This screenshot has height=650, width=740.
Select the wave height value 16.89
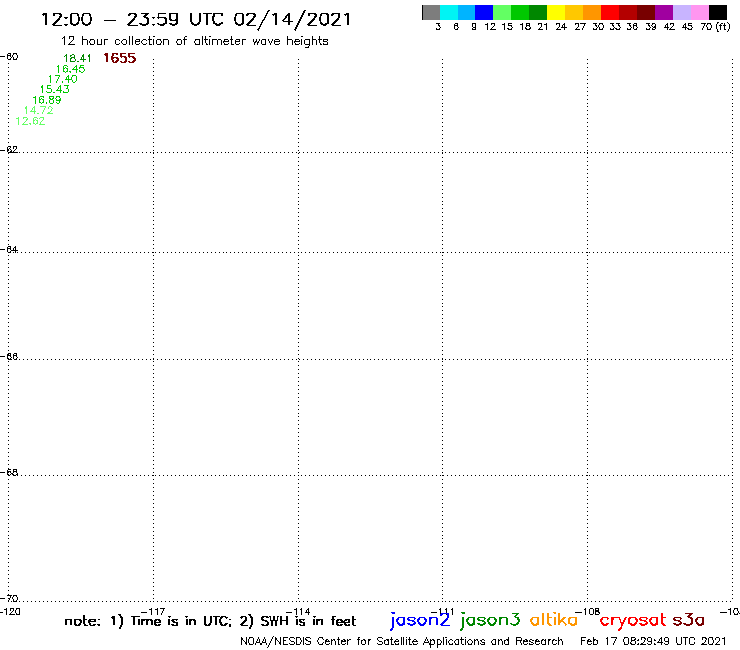(47, 100)
